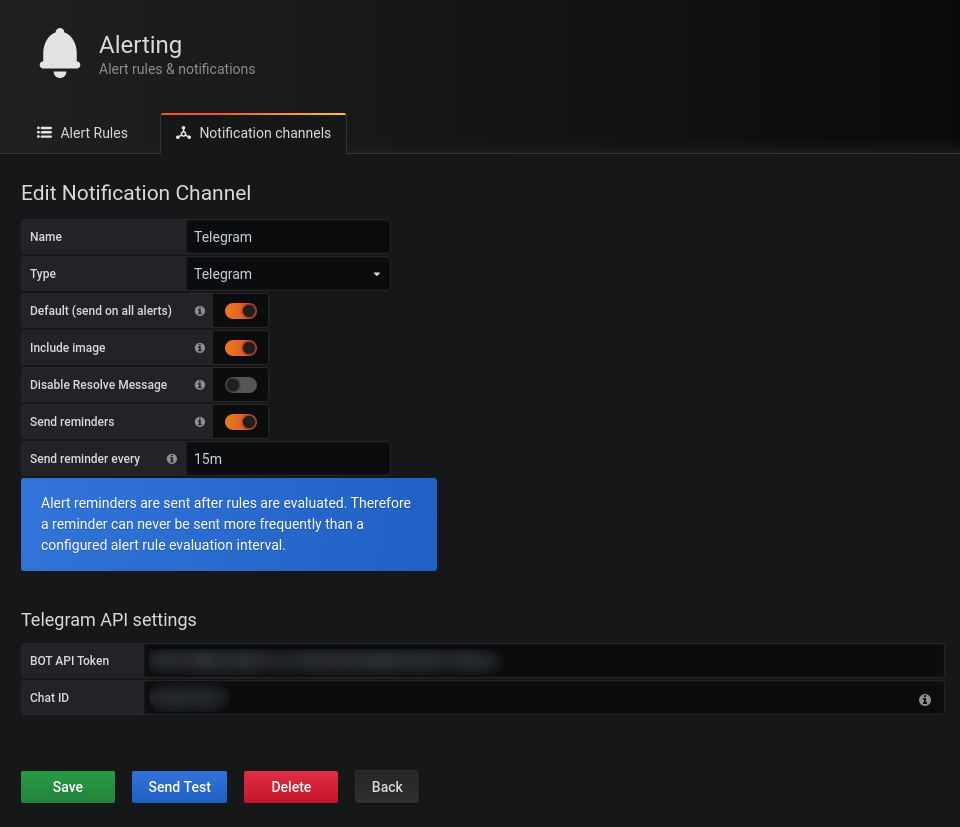Click the Alerting page title
The width and height of the screenshot is (960, 827).
[x=141, y=45]
